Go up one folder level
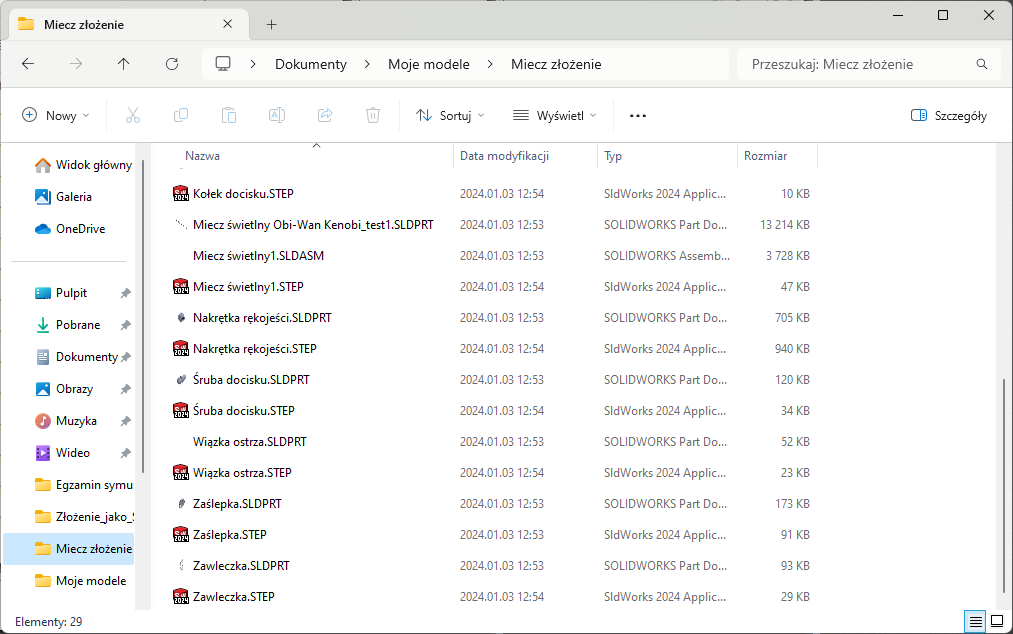 click(124, 64)
